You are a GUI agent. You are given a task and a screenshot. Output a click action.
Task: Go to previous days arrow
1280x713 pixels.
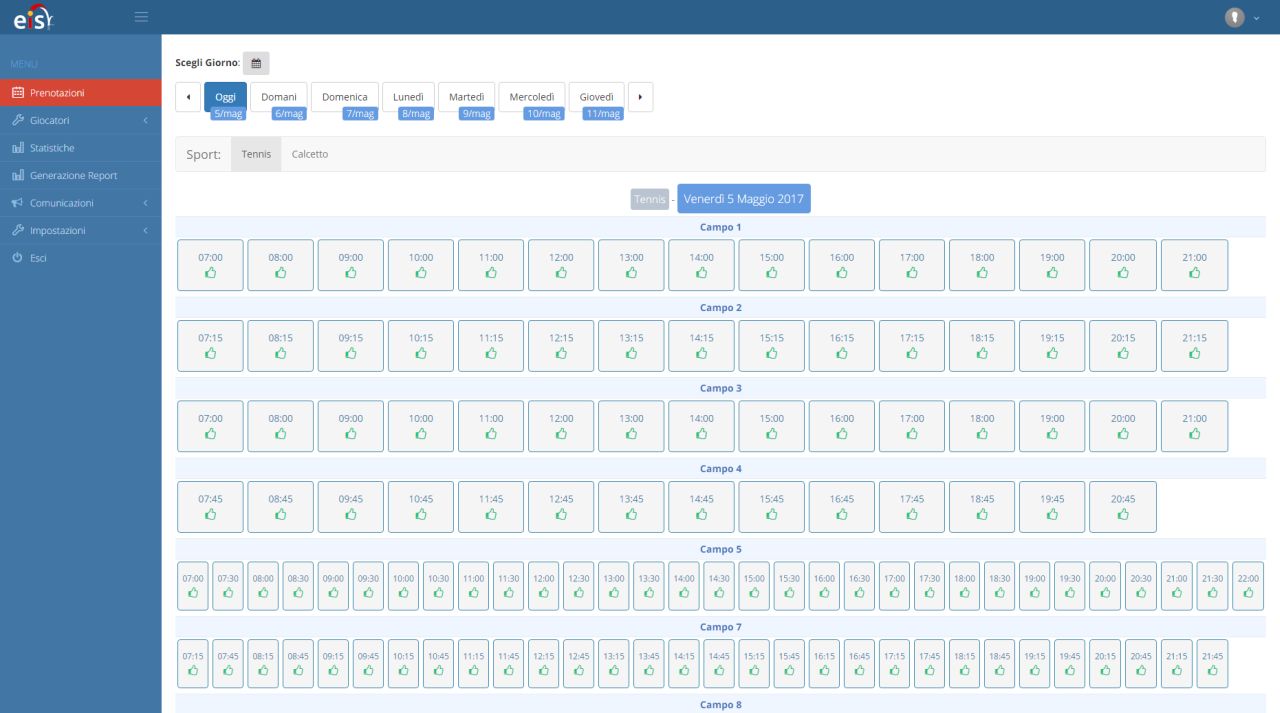pos(188,97)
